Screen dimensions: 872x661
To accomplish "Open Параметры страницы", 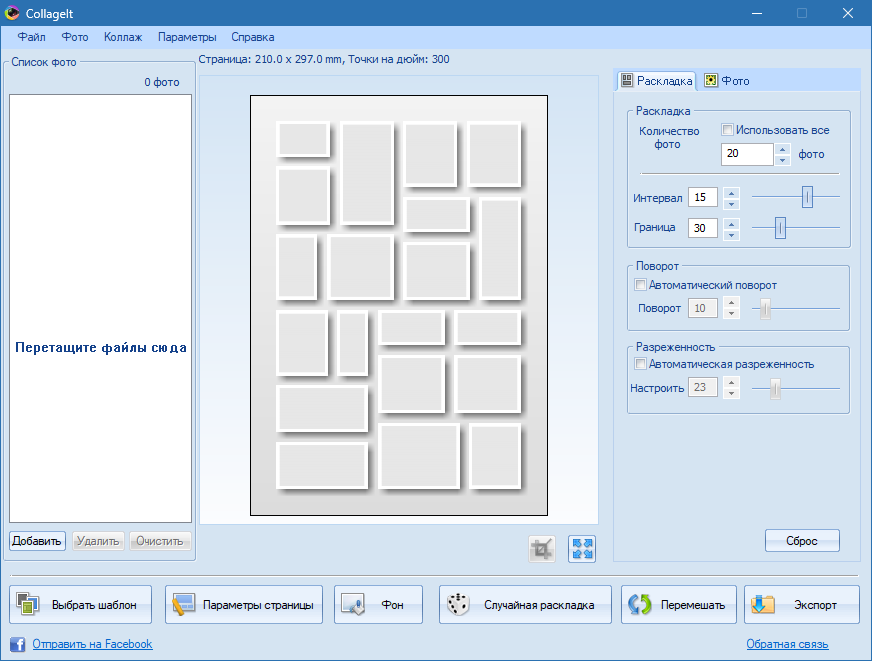I will click(x=244, y=604).
